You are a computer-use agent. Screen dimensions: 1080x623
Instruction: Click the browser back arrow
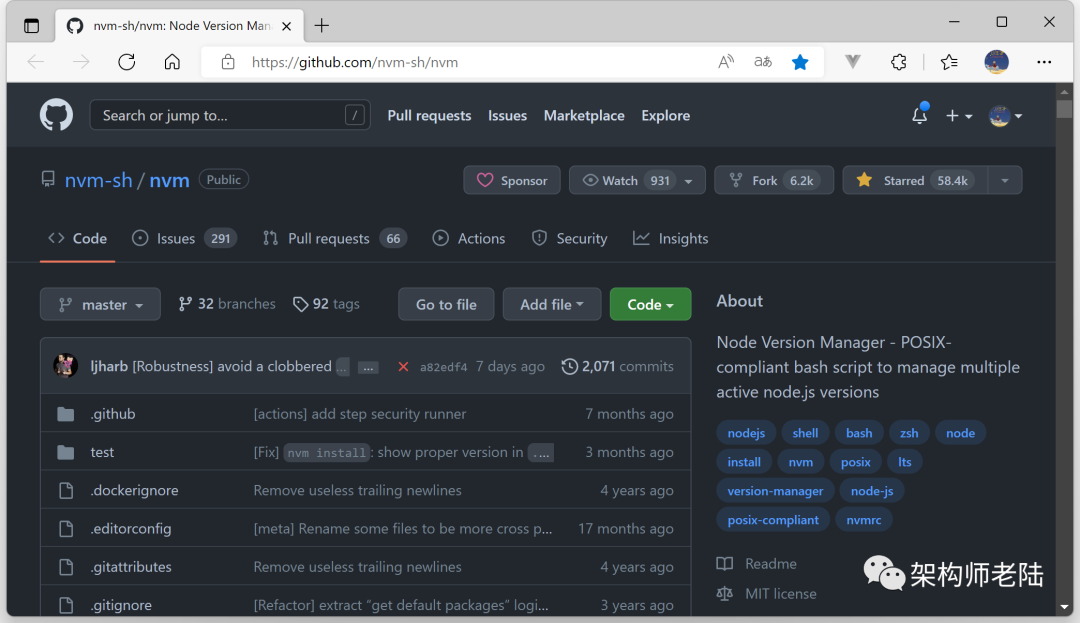point(36,62)
